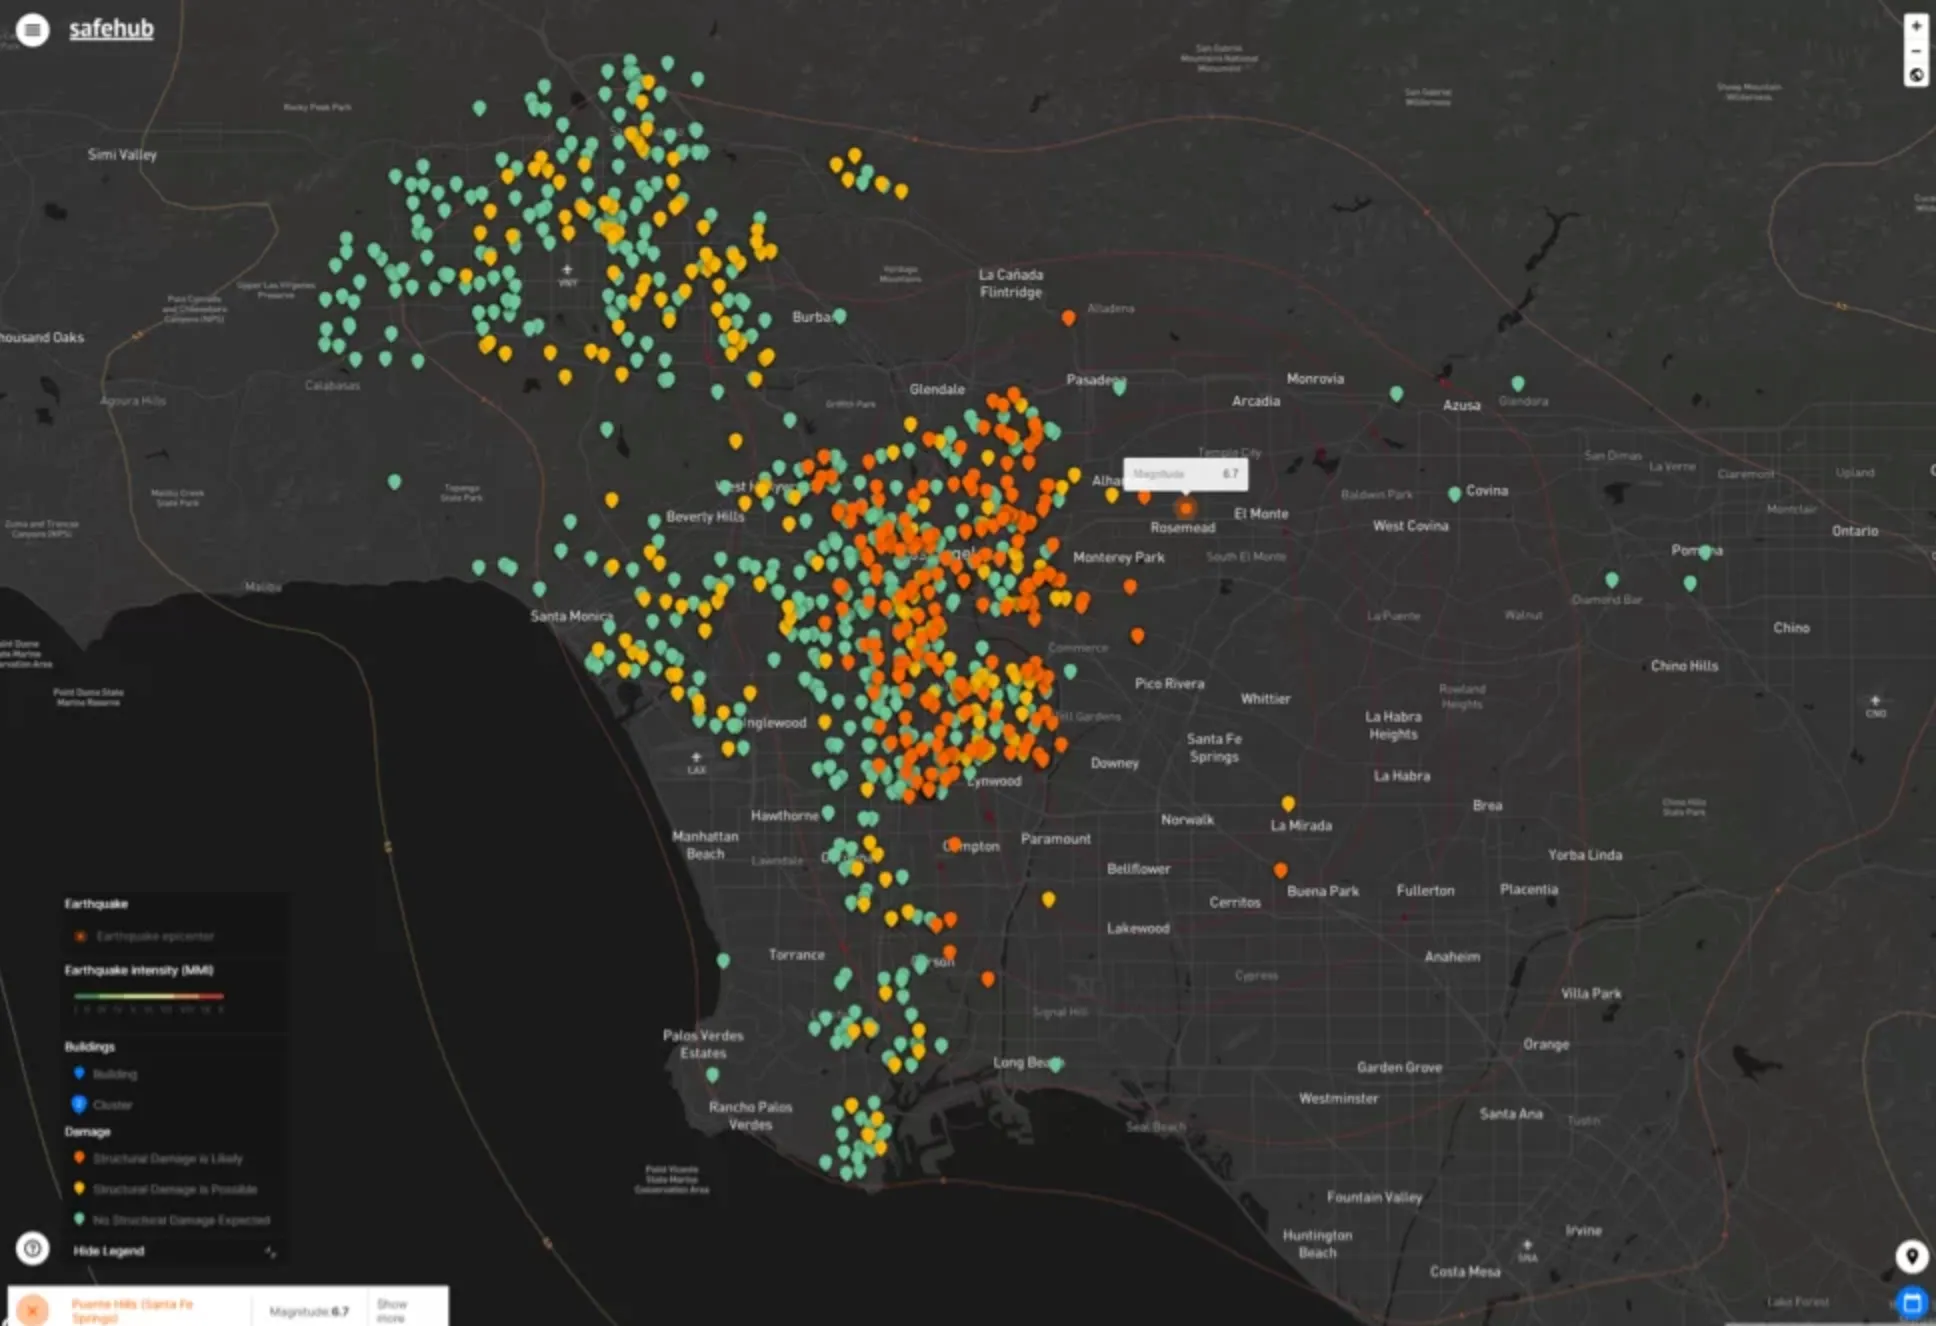1936x1326 pixels.
Task: Zoom out with the minus control
Action: pyautogui.click(x=1916, y=51)
